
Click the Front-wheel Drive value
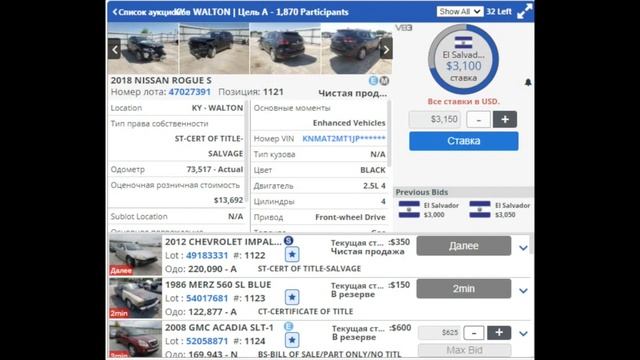tap(350, 217)
